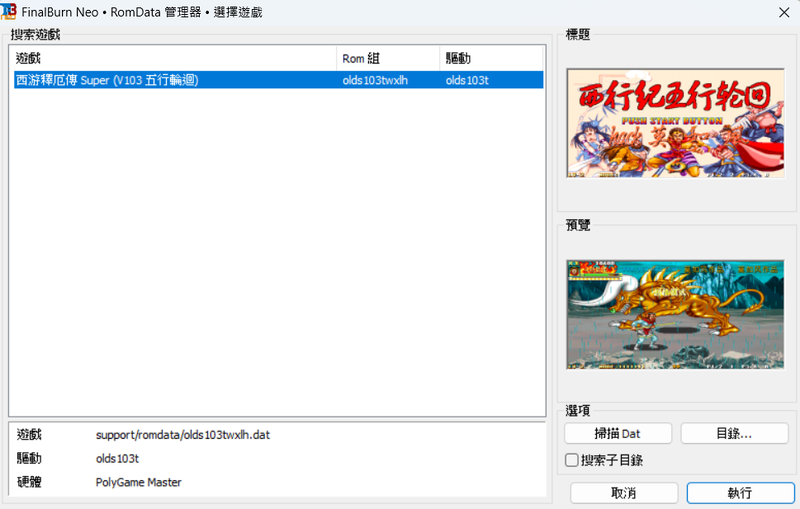This screenshot has height=509, width=800.
Task: Open the 目錄... directory button
Action: [734, 434]
